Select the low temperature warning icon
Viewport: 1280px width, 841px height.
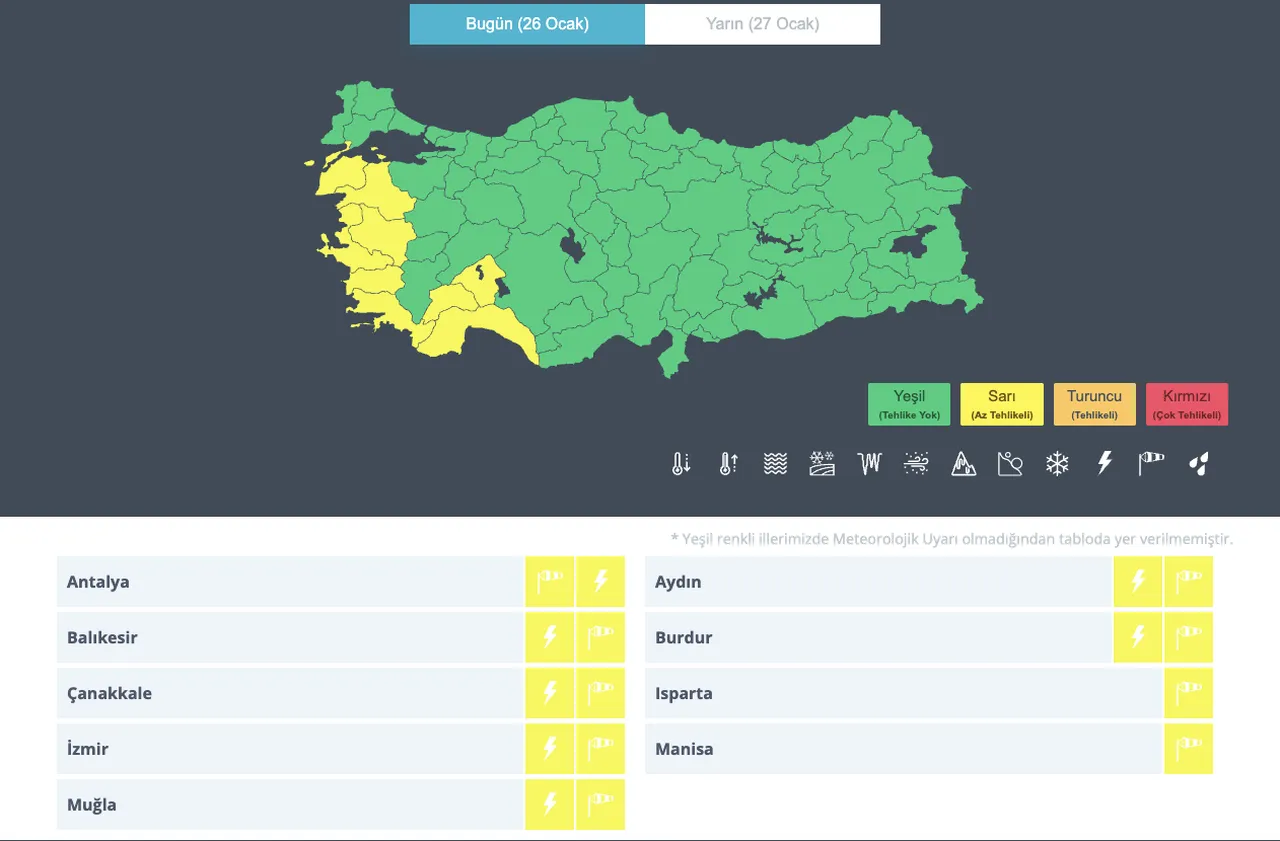point(681,463)
